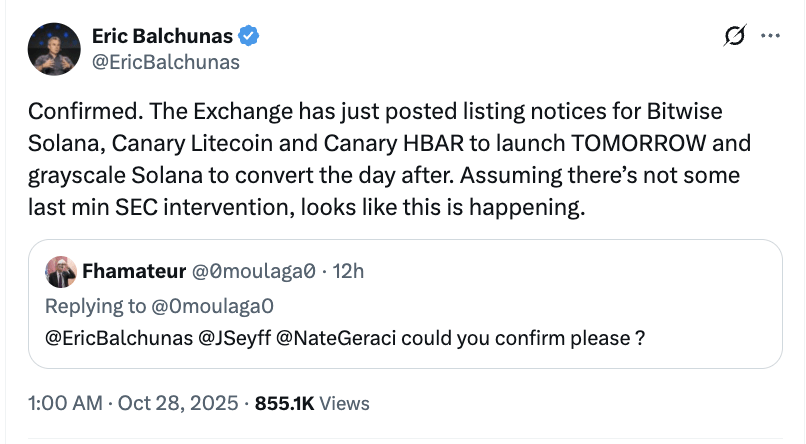View the 855.1K Views count
This screenshot has width=806, height=444.
pos(312,404)
